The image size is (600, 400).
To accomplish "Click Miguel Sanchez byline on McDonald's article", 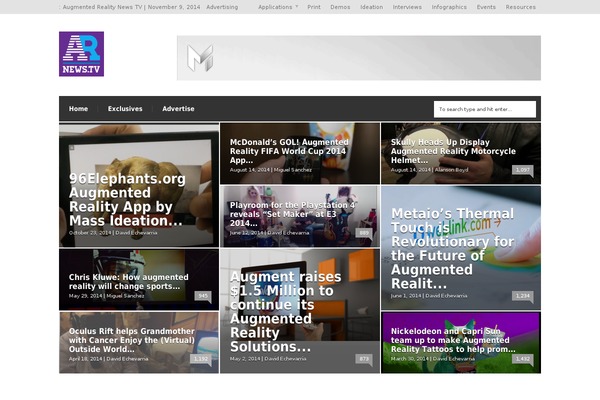I will 293,170.
